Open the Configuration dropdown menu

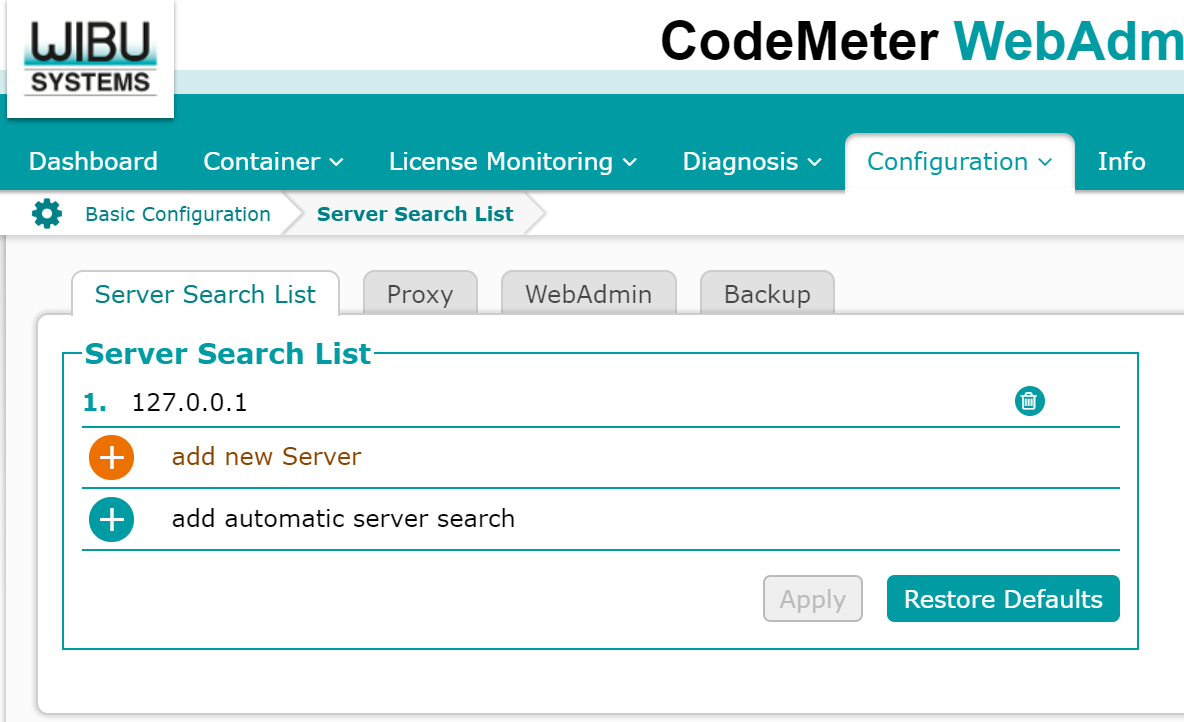pos(960,162)
